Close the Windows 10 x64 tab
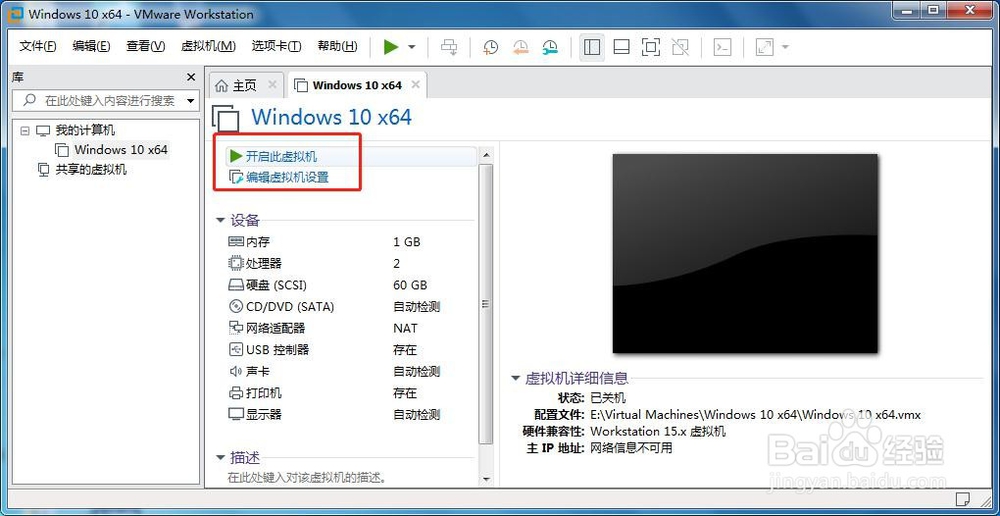 point(415,85)
